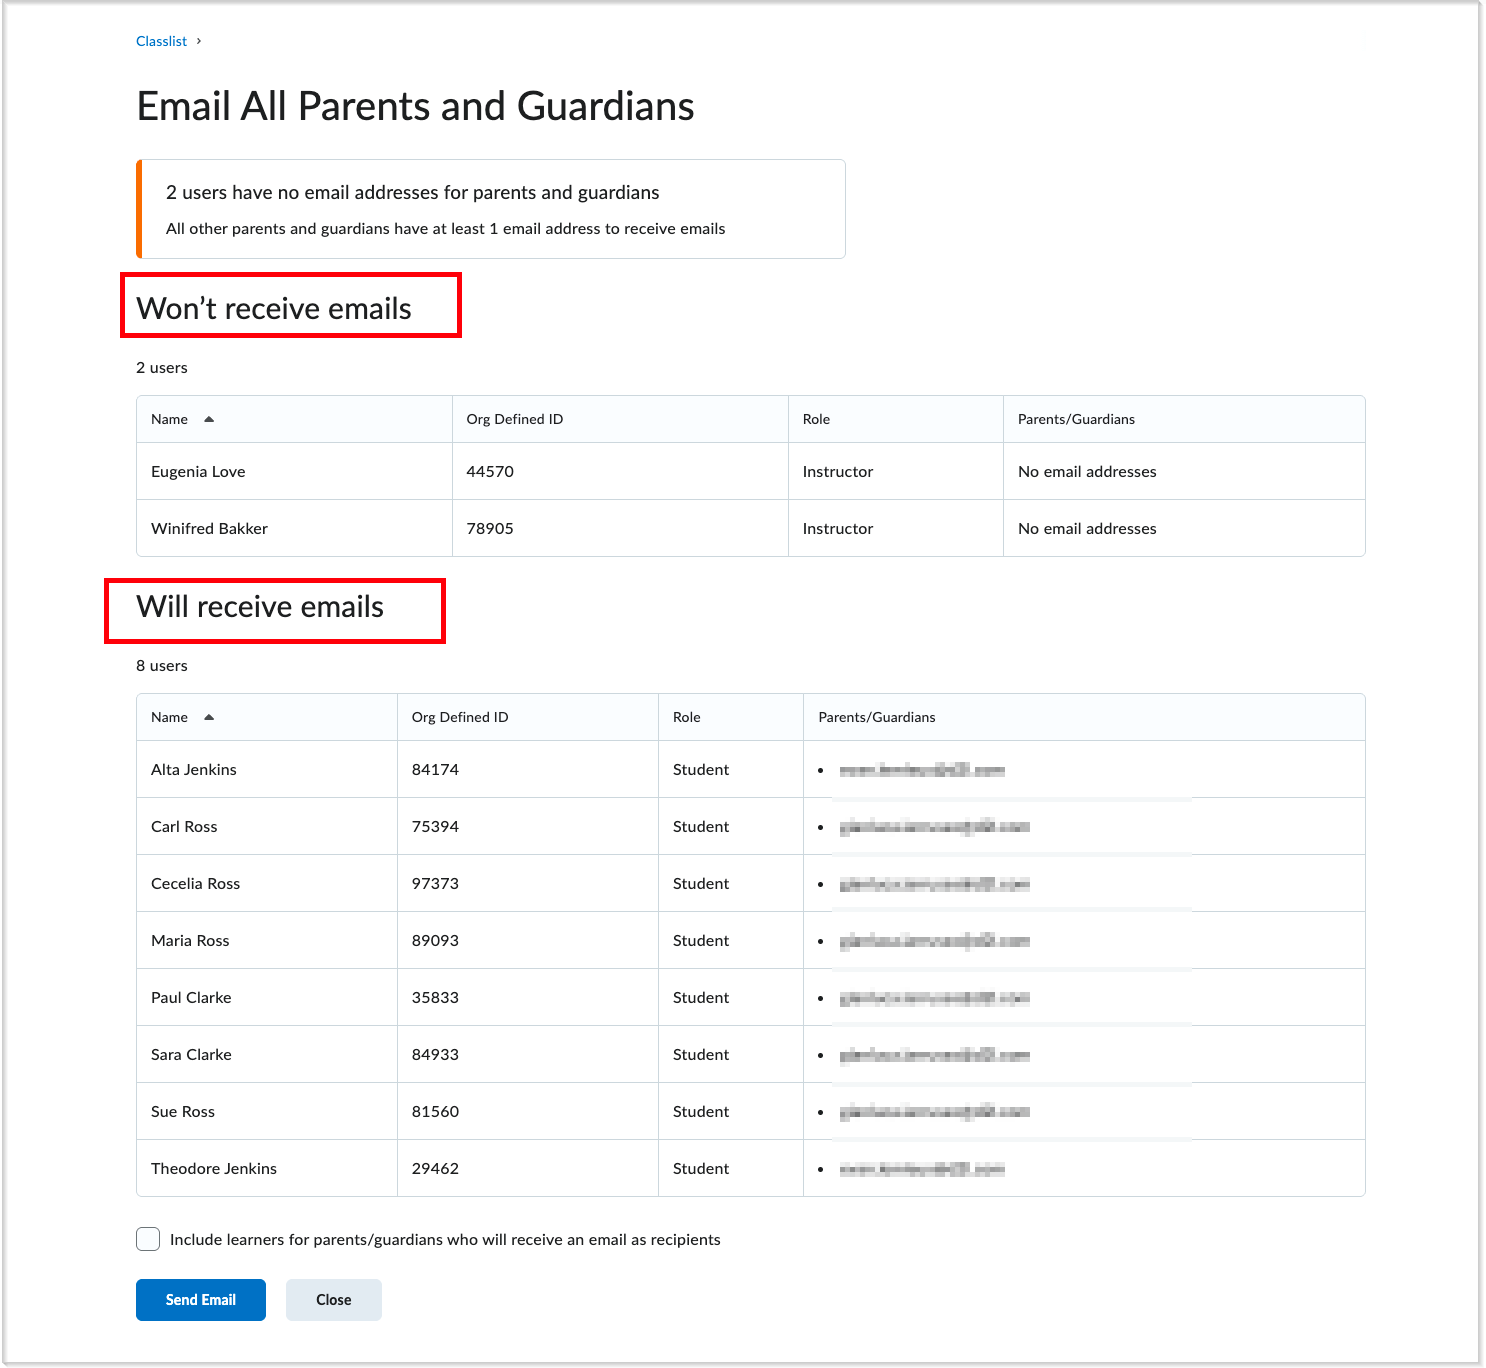The width and height of the screenshot is (1486, 1368).
Task: Click the Role header above the Student rows
Action: [x=686, y=717]
